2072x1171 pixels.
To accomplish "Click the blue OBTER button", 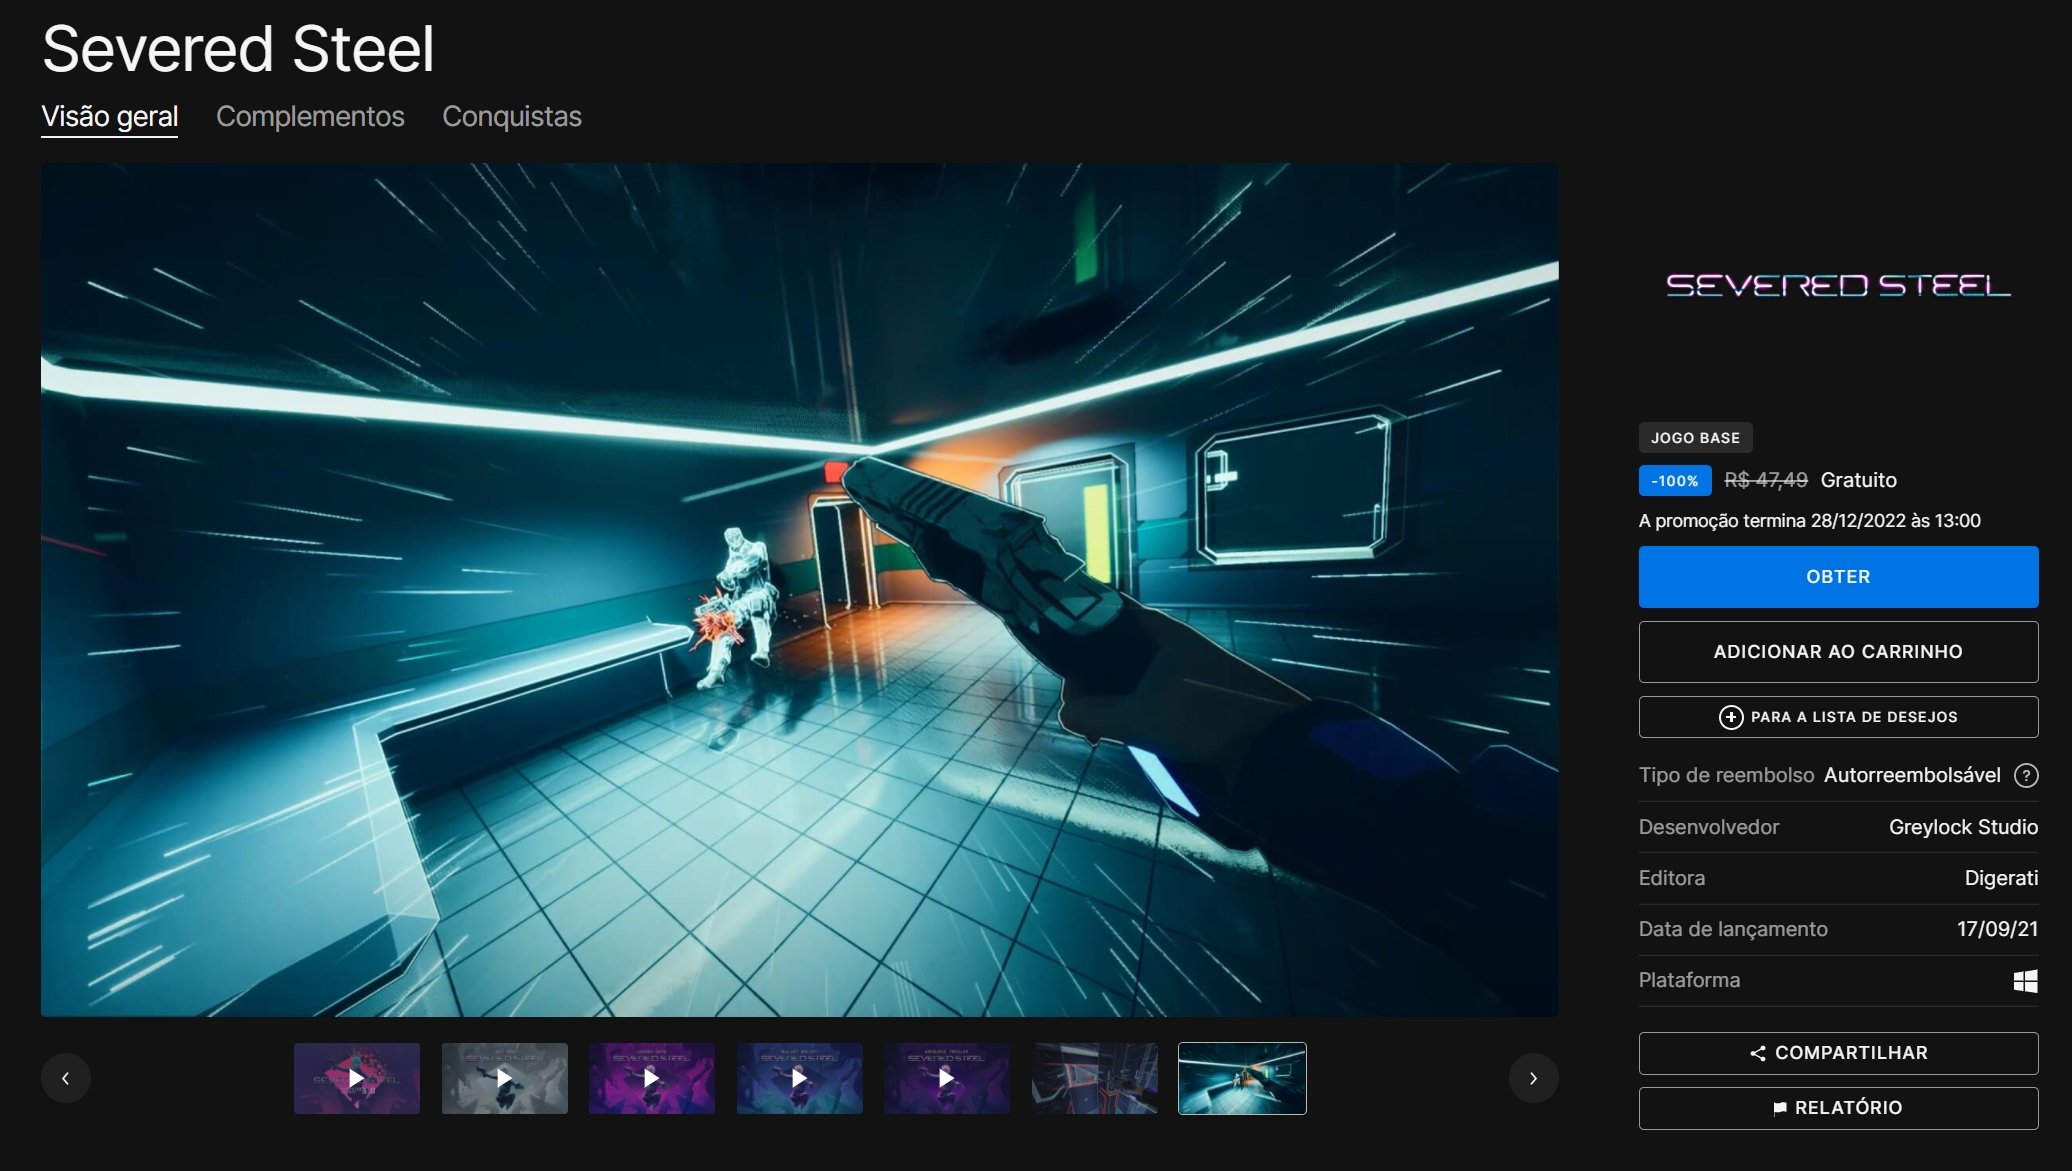I will click(x=1838, y=577).
